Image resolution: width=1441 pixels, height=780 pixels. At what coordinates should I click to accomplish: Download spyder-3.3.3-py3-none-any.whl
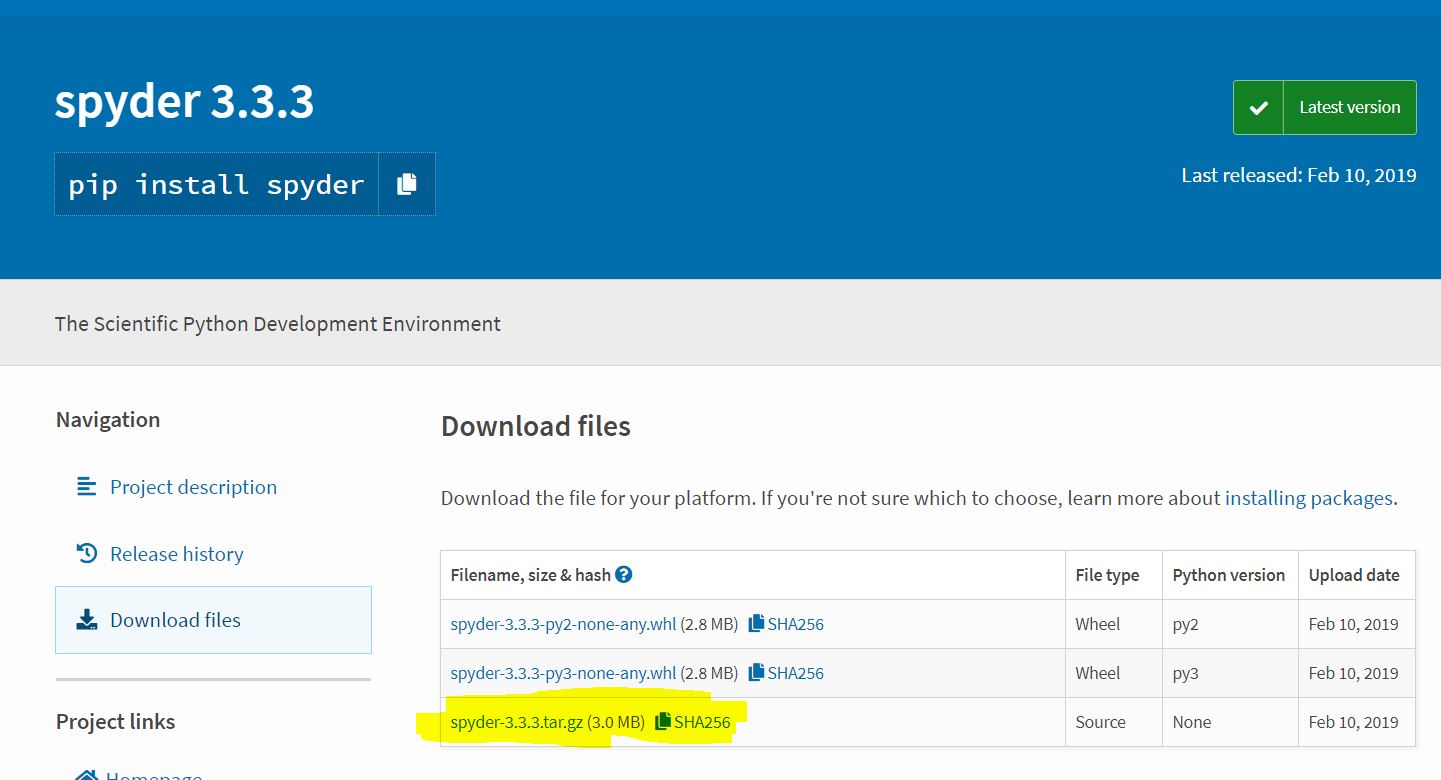563,673
